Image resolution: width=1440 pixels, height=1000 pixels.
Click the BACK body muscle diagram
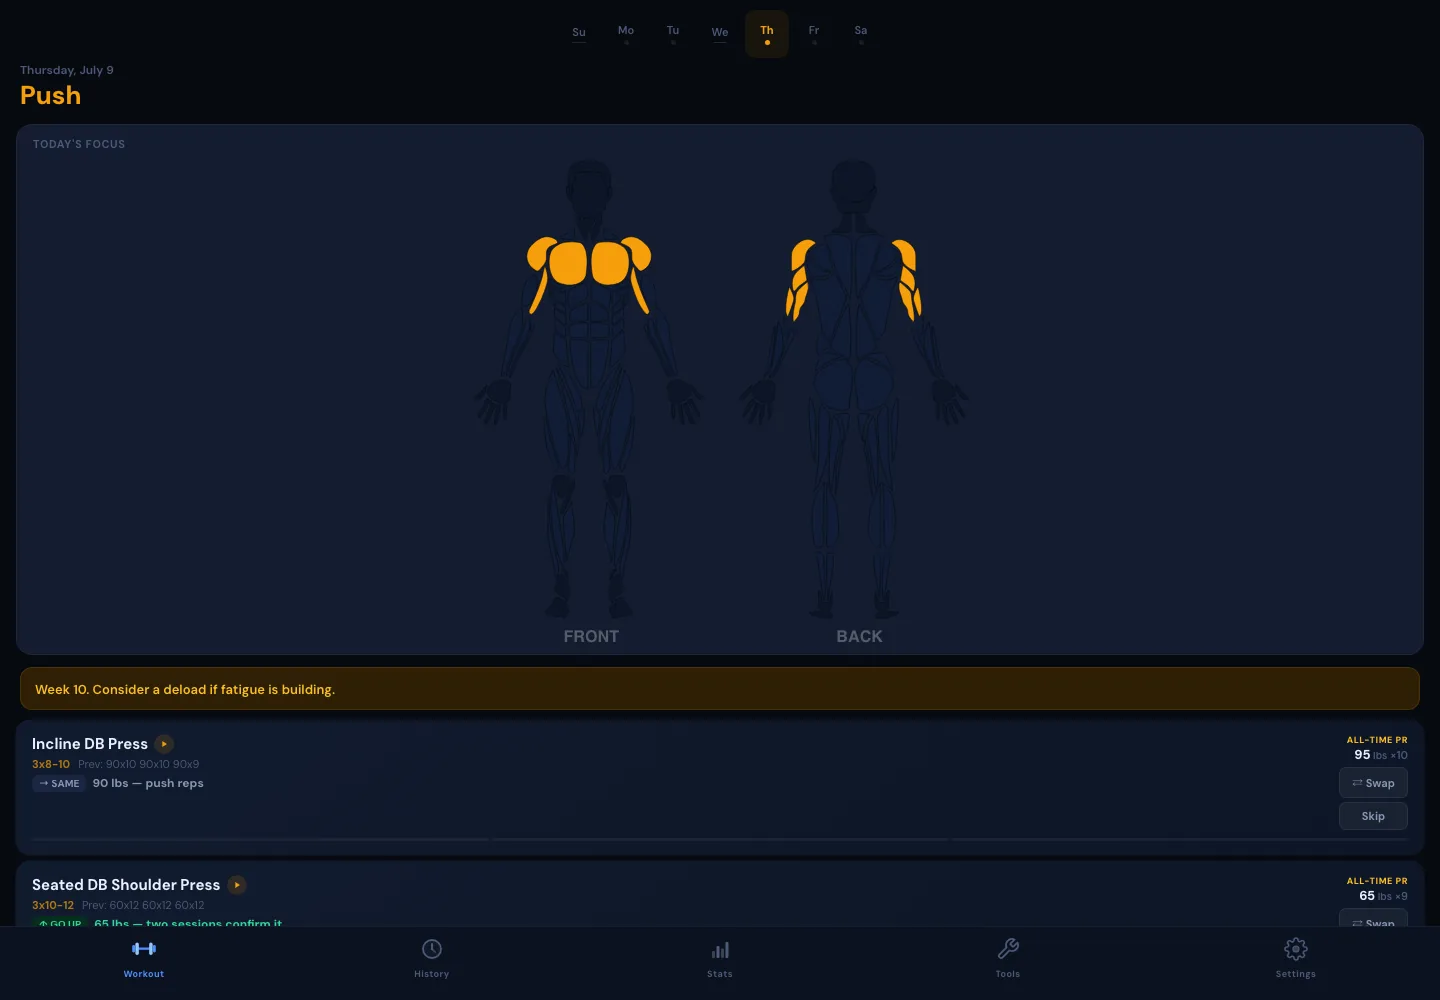click(x=854, y=390)
